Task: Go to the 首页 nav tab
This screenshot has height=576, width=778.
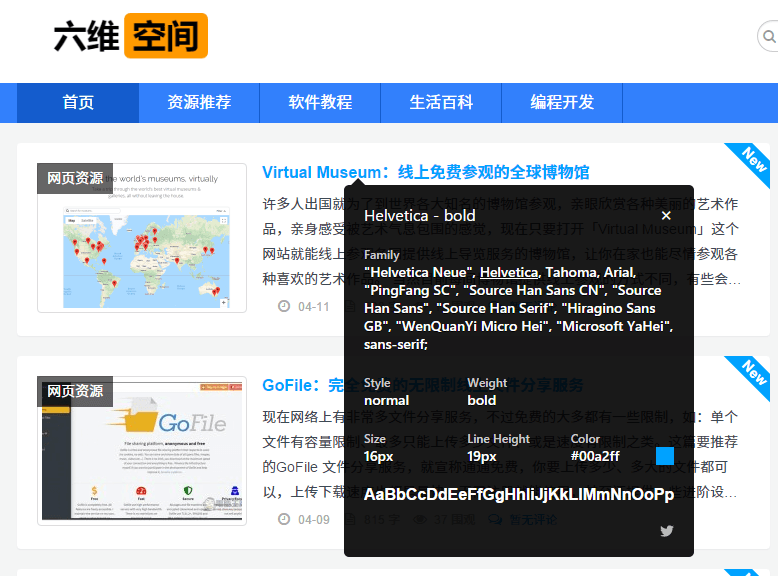Action: point(78,103)
